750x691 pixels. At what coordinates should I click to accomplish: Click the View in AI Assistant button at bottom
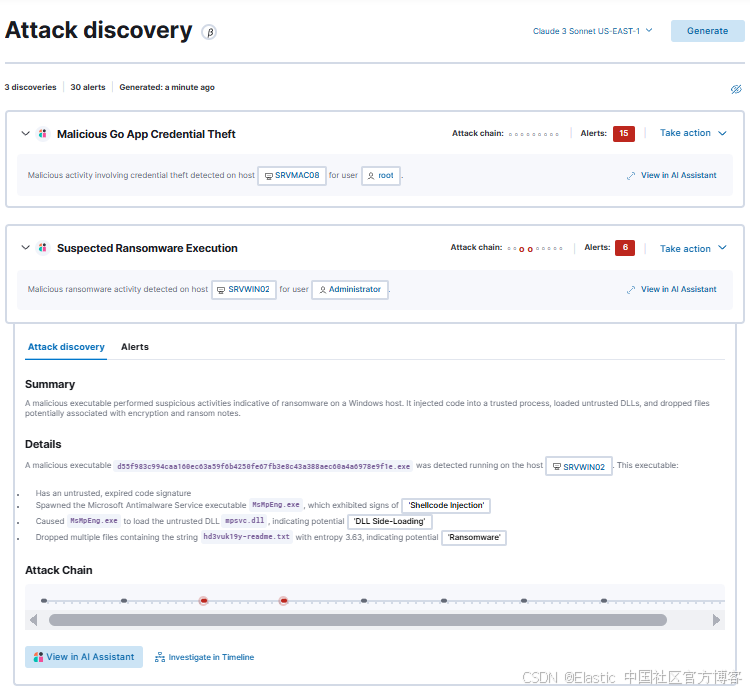(x=84, y=657)
